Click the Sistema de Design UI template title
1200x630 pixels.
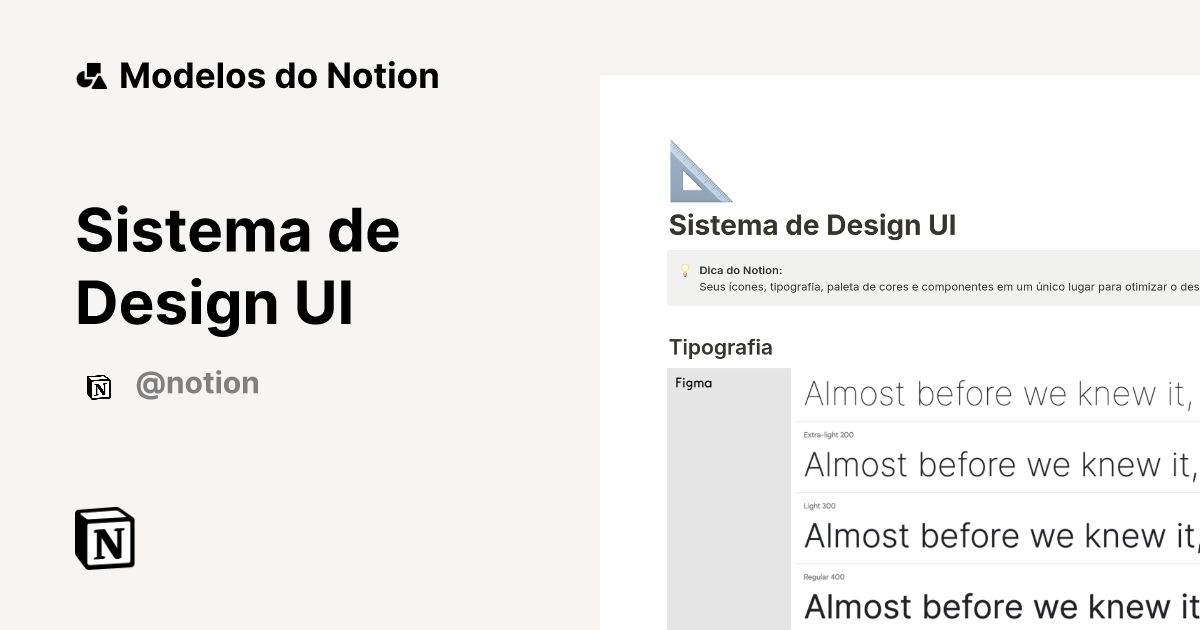(238, 266)
